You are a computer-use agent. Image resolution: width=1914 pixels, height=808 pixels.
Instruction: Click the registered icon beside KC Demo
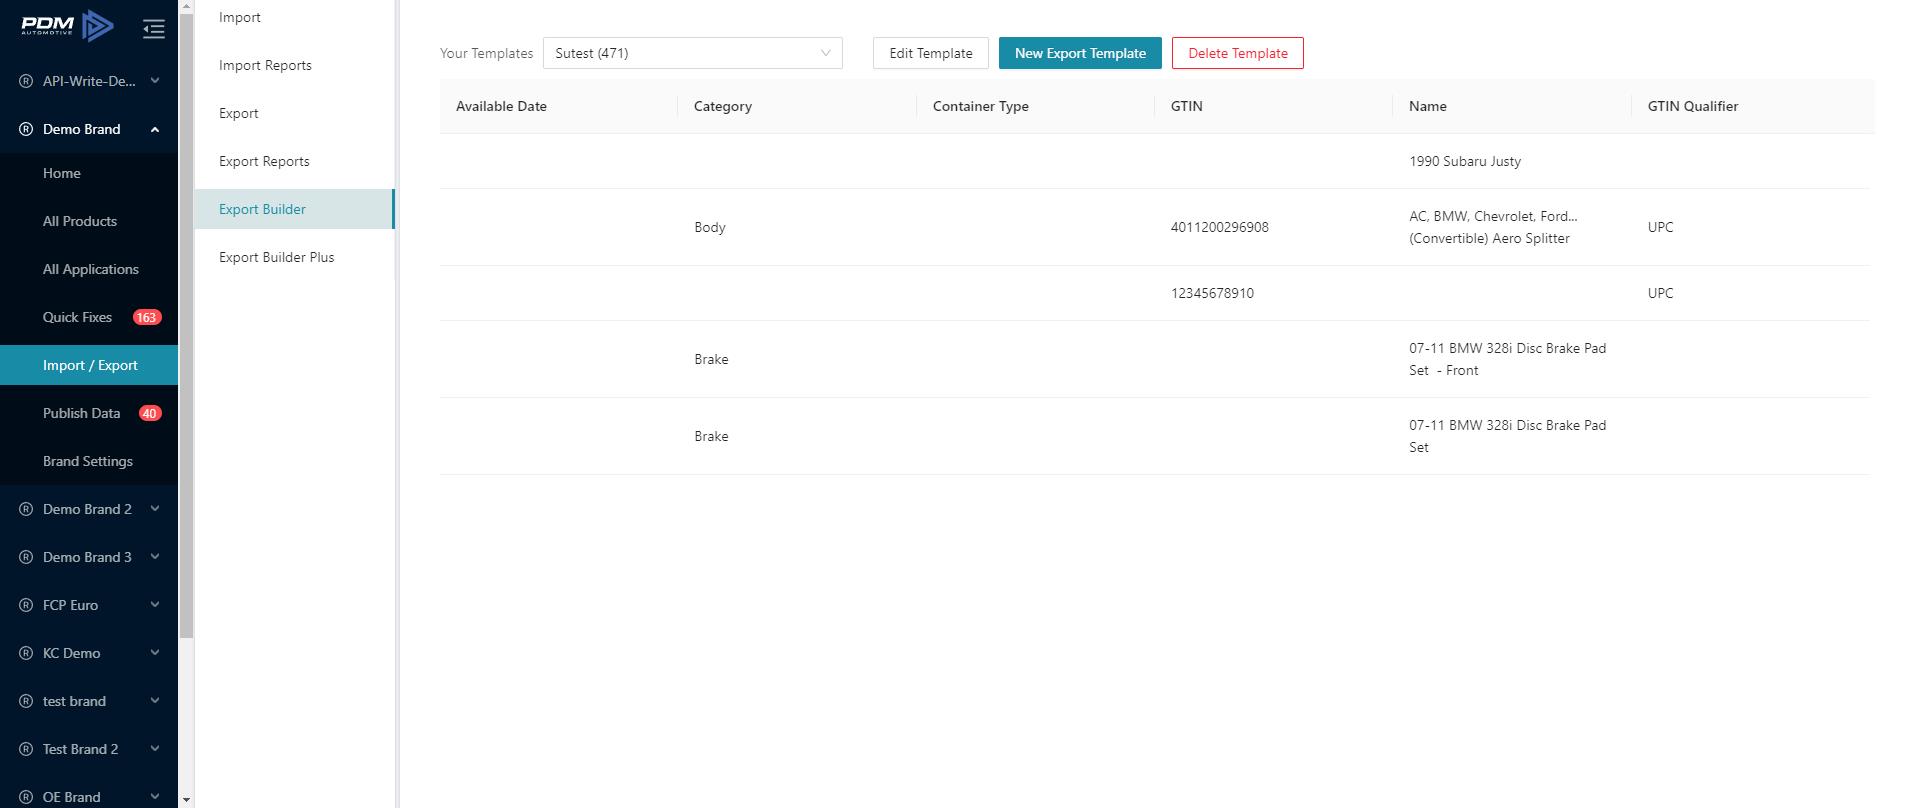tap(26, 653)
